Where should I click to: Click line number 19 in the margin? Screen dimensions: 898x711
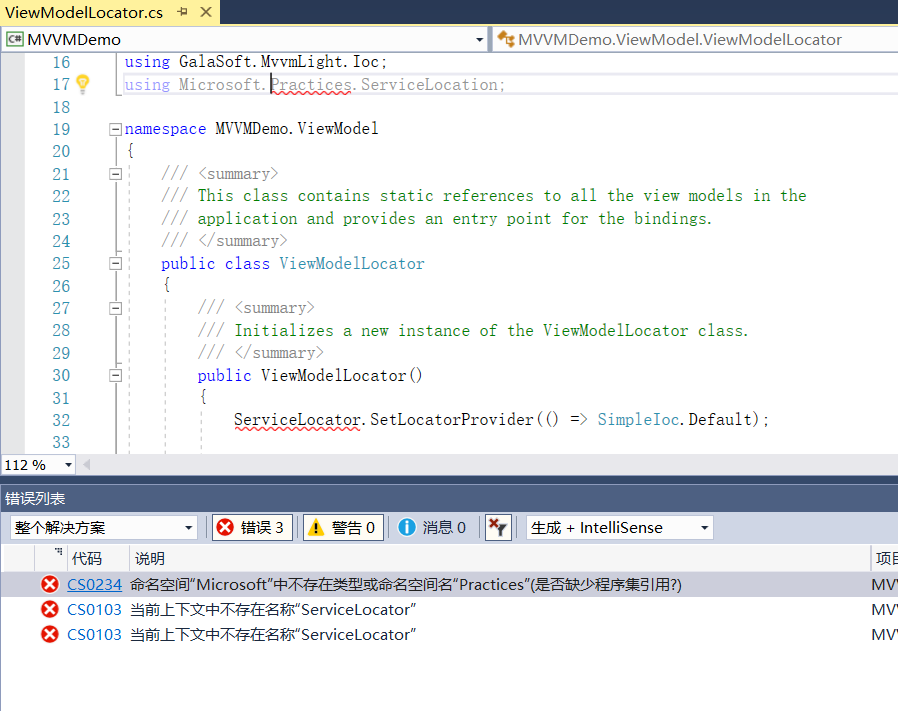61,129
